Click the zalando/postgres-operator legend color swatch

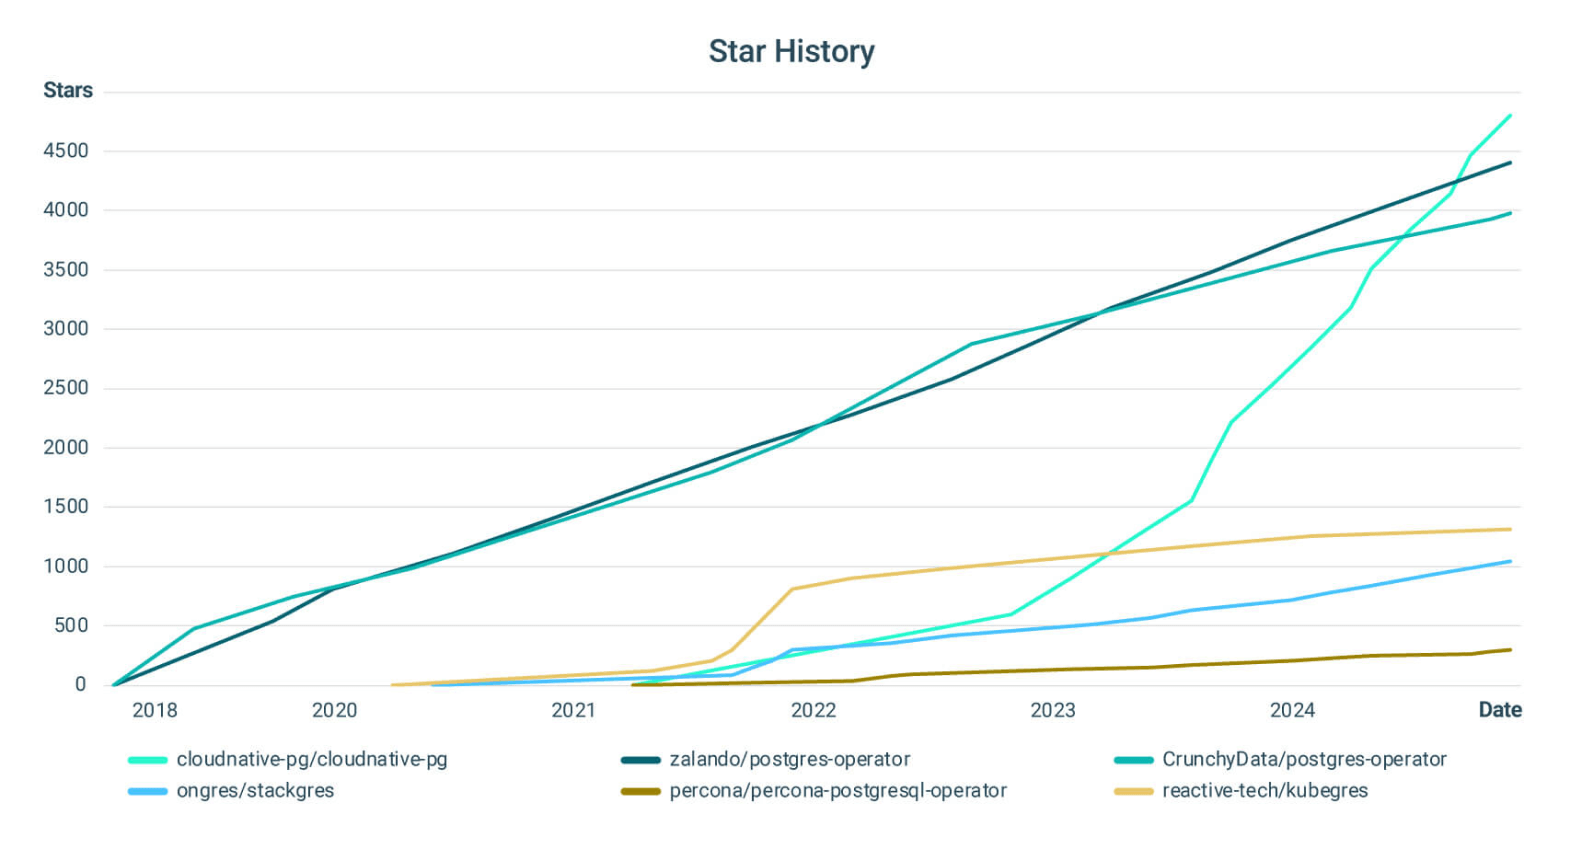[x=640, y=761]
